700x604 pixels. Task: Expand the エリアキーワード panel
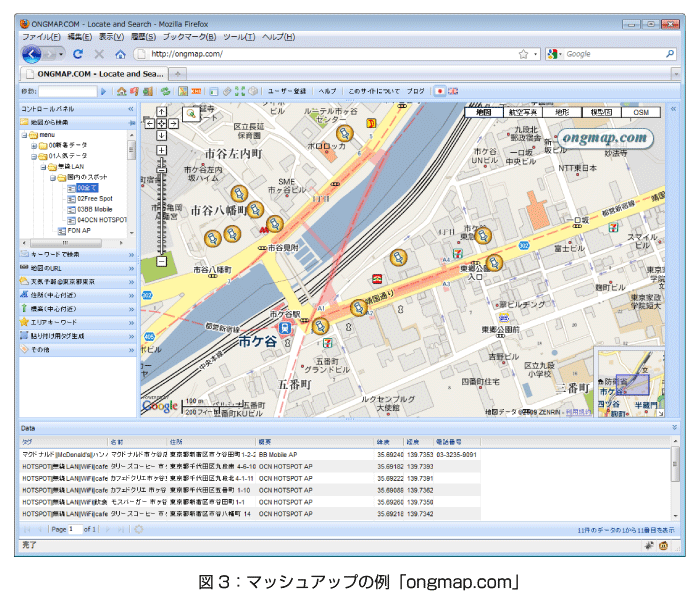coord(131,323)
